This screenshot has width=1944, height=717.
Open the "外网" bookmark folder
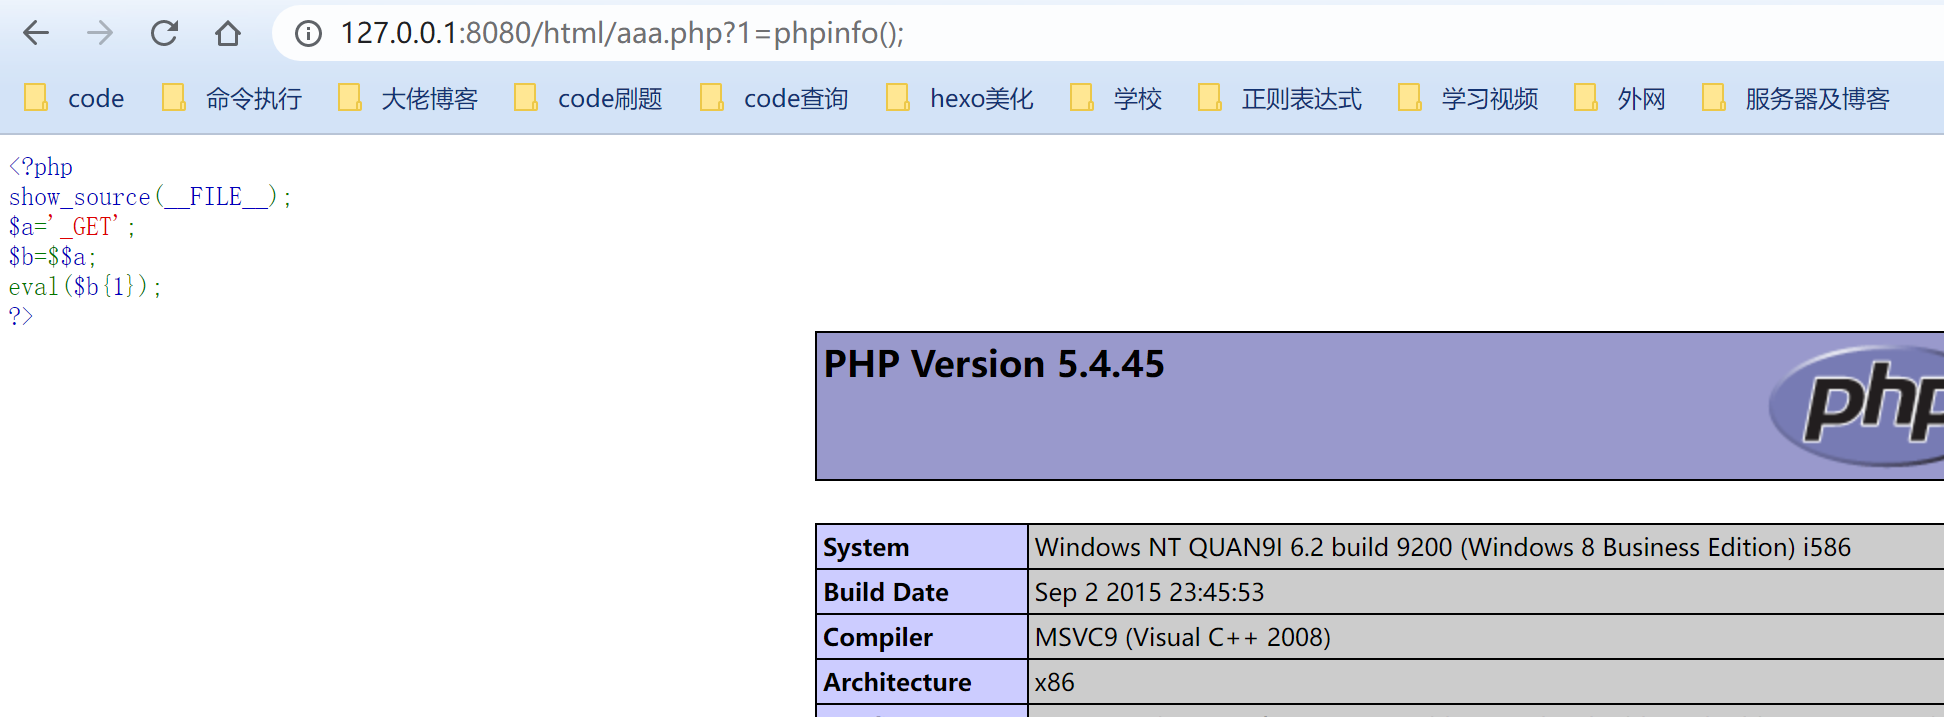click(x=1621, y=98)
